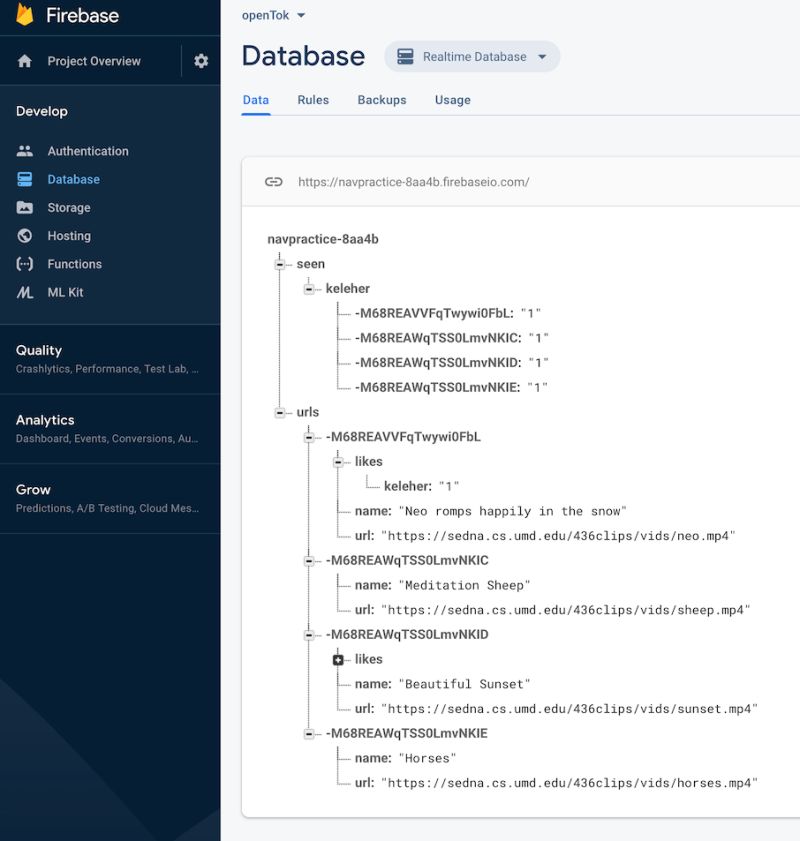Click -M68REAVVFqTwywi0FbL value under keleher
The image size is (800, 841).
pyautogui.click(x=531, y=313)
